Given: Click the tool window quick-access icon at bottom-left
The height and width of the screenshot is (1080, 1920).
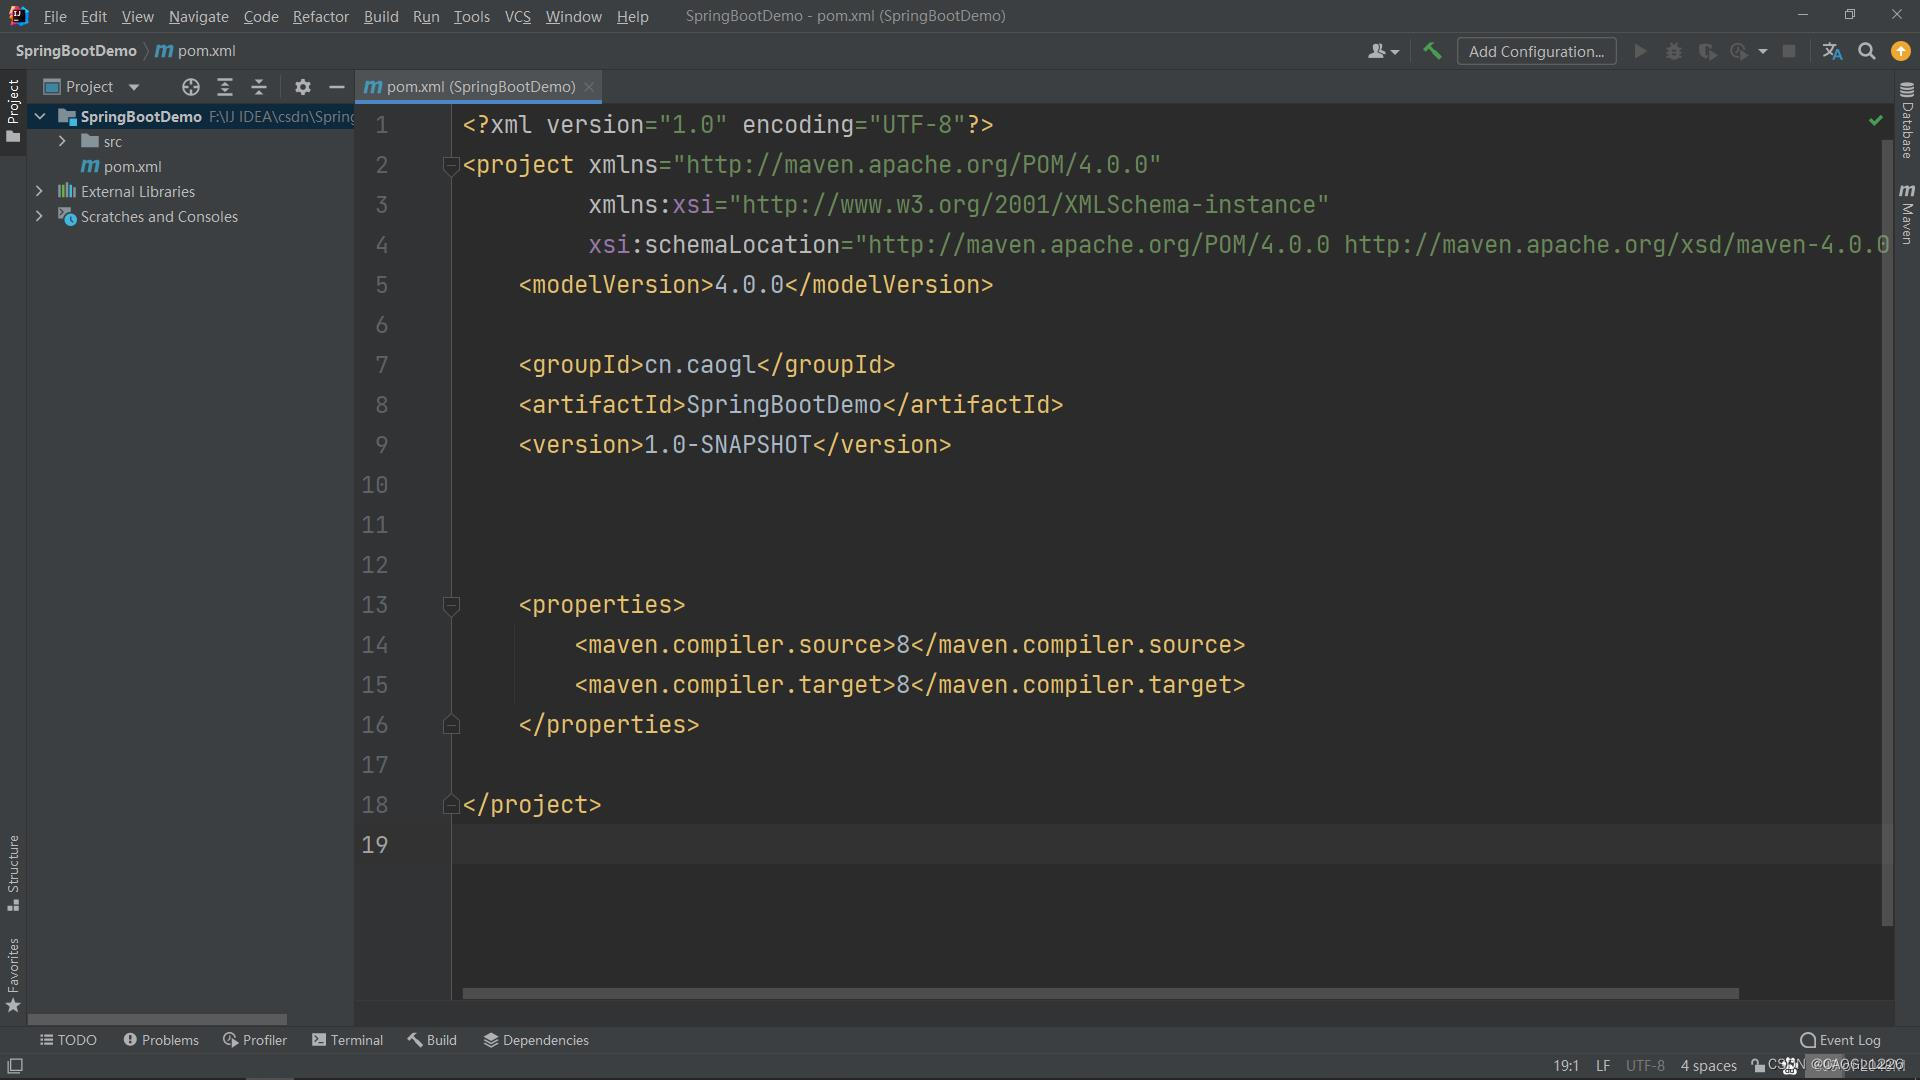Looking at the screenshot, I should pyautogui.click(x=15, y=1066).
